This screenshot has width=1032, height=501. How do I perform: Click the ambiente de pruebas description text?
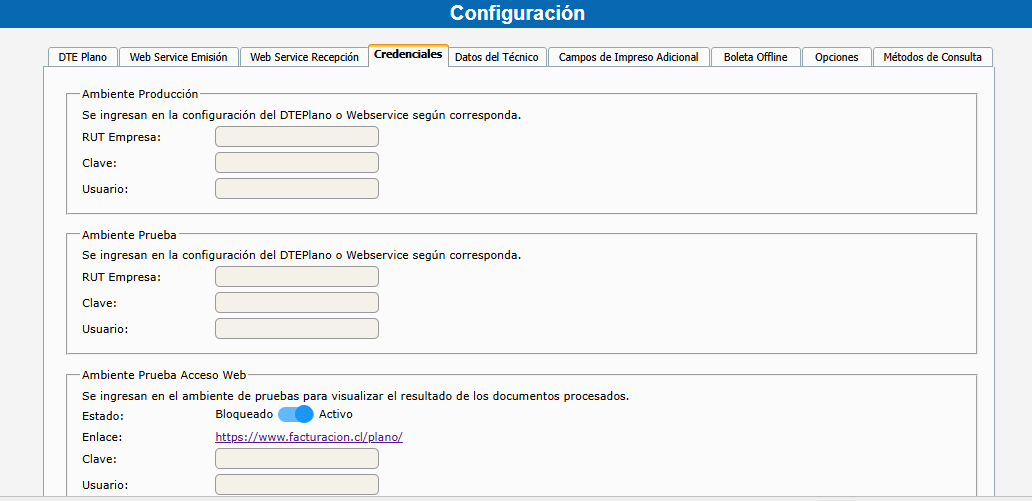pos(355,396)
